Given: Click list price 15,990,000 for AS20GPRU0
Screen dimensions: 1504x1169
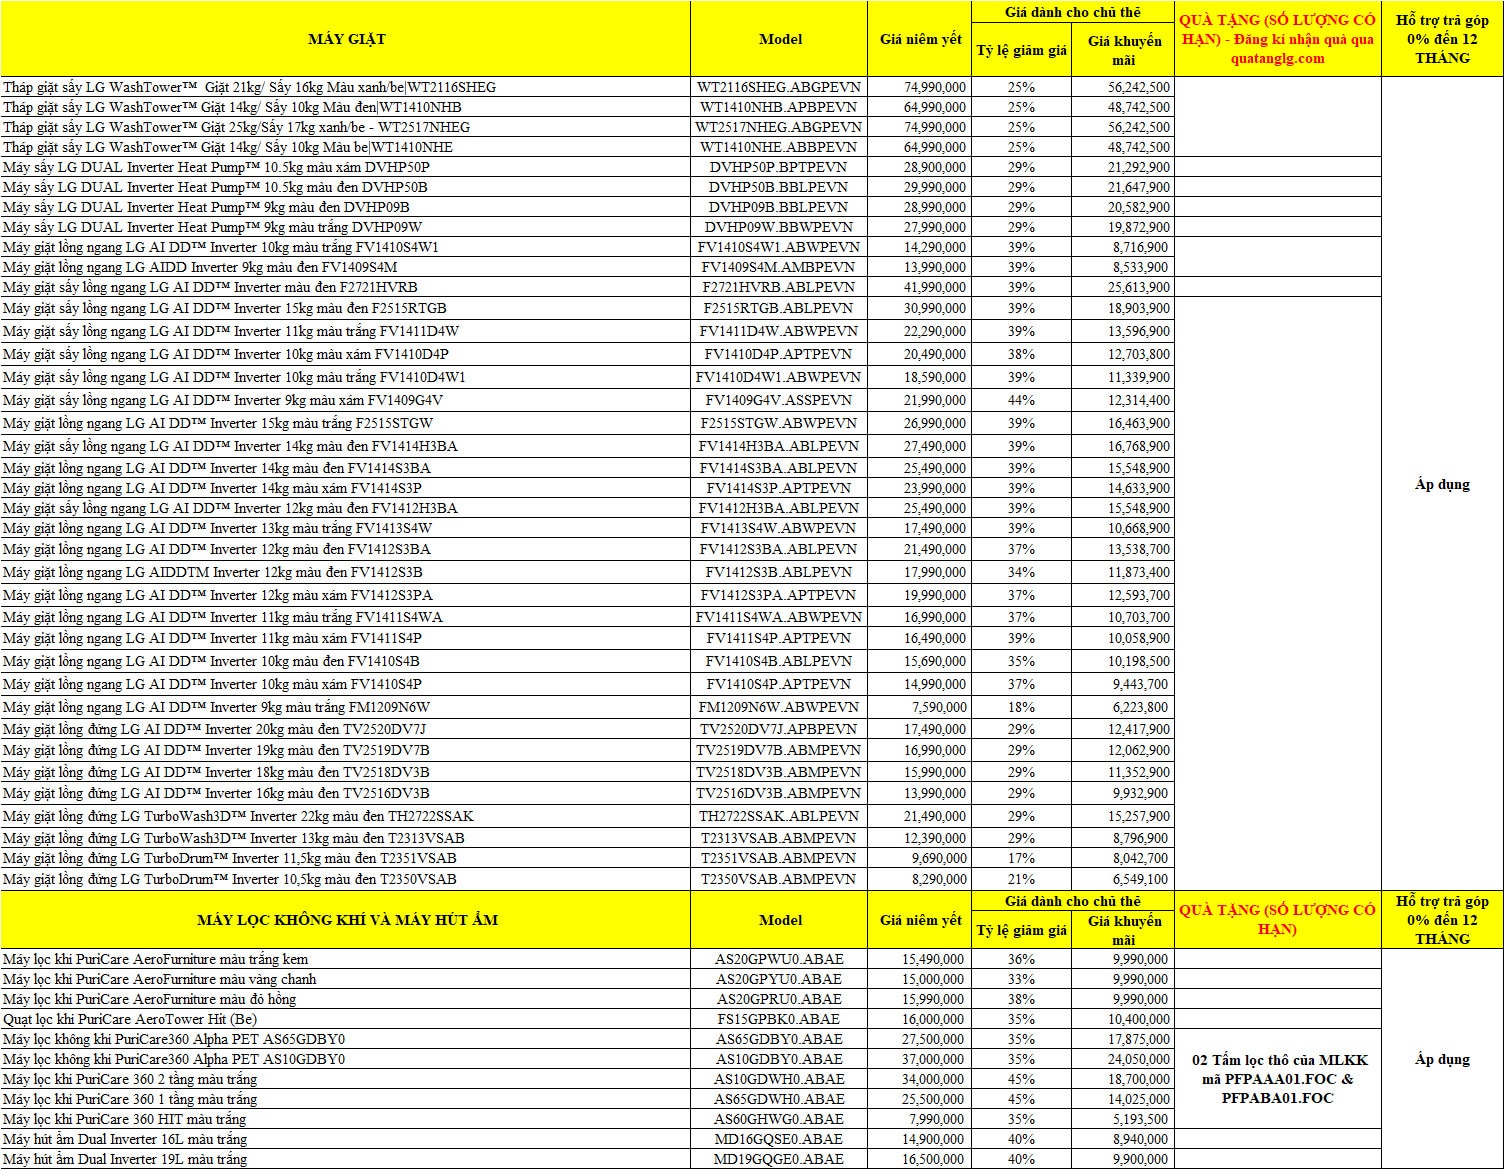Looking at the screenshot, I should tap(921, 999).
